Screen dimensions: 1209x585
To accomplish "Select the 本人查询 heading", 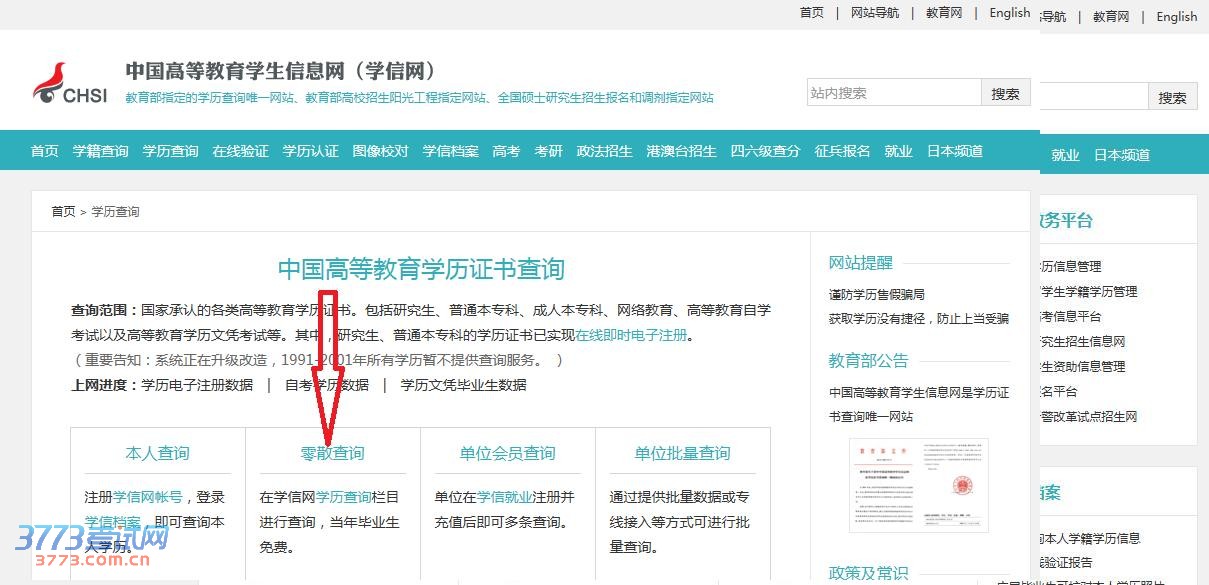I will [157, 453].
